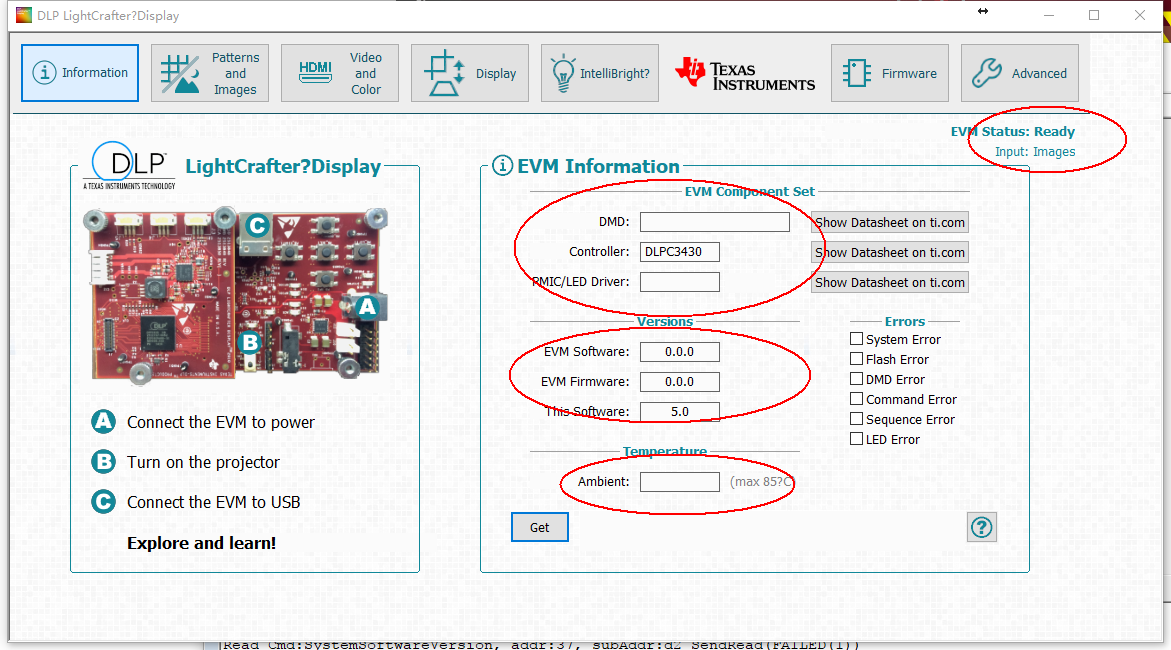This screenshot has height=650, width=1171.
Task: Click the Information circle-i icon
Action: click(x=44, y=72)
